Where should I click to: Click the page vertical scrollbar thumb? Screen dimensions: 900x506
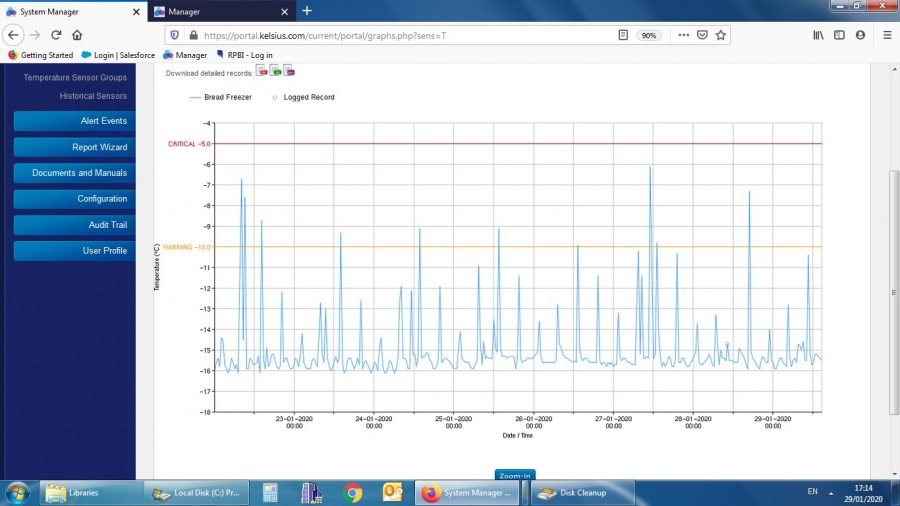[894, 293]
